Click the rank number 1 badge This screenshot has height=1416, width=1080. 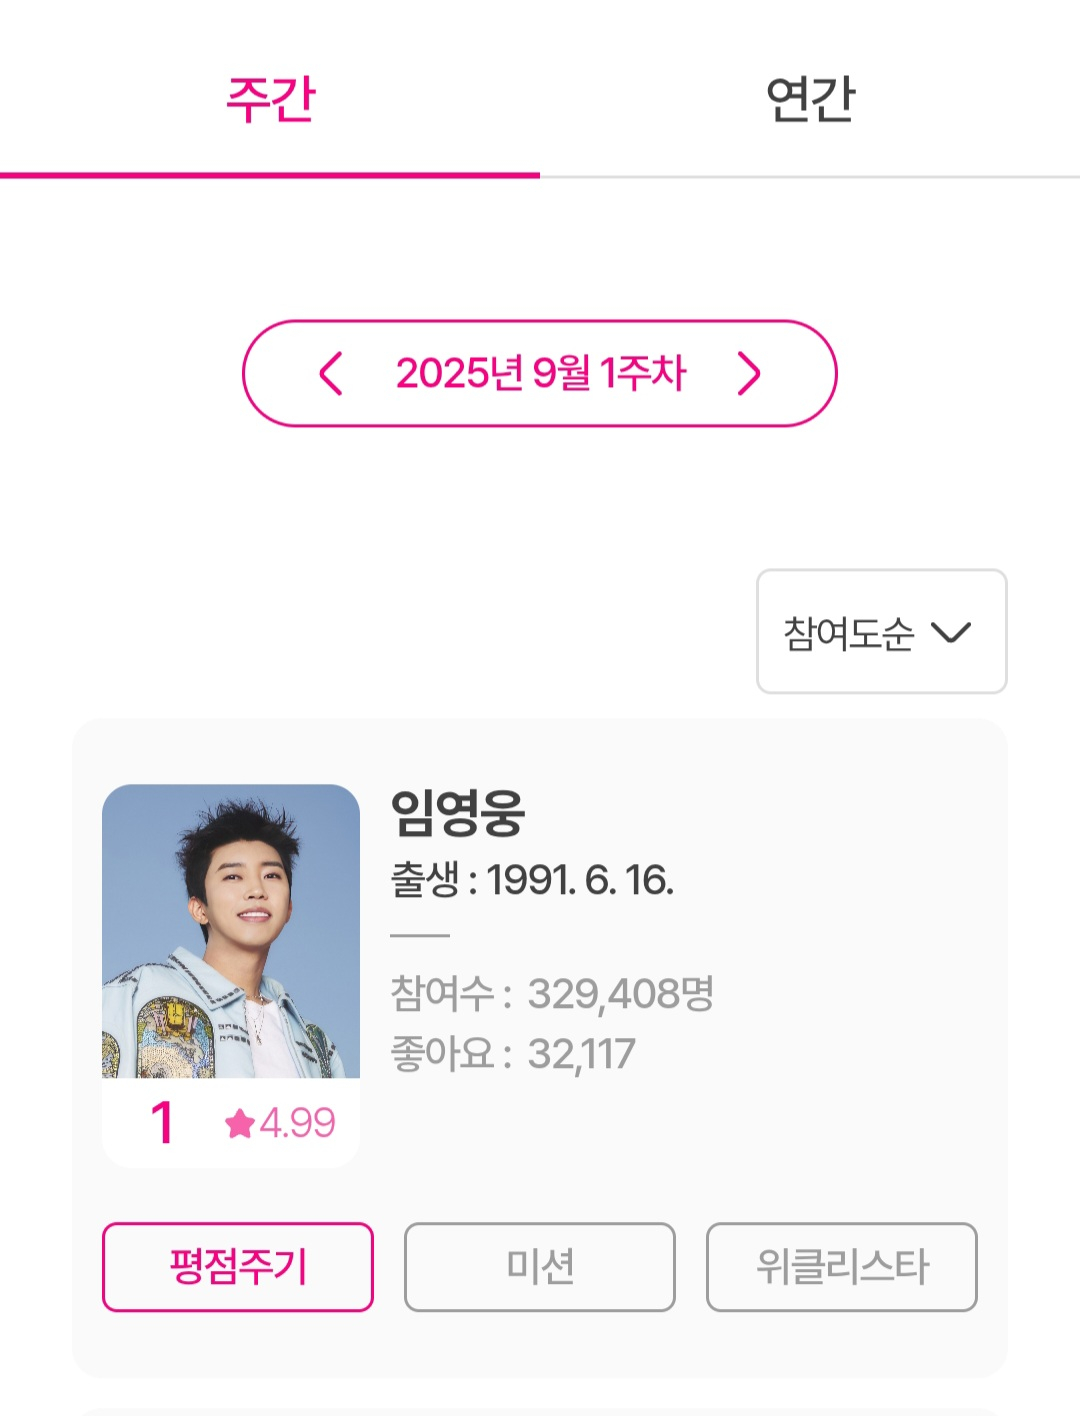click(x=162, y=1122)
